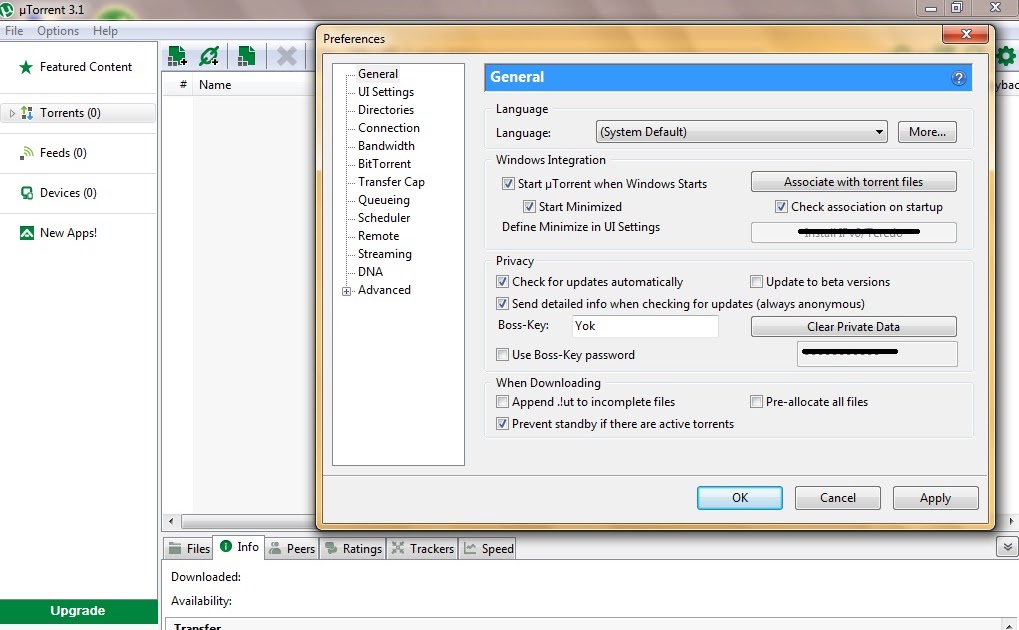
Task: Click the New Apps icon in sidebar
Action: tap(27, 233)
